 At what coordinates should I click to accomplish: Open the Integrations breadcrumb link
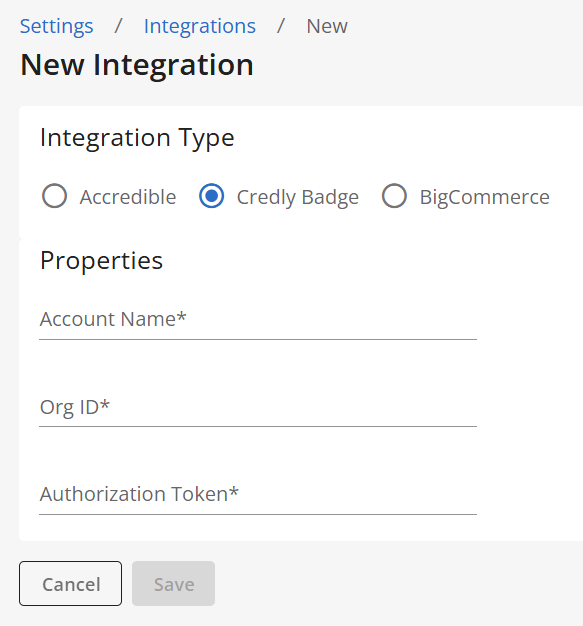click(200, 27)
